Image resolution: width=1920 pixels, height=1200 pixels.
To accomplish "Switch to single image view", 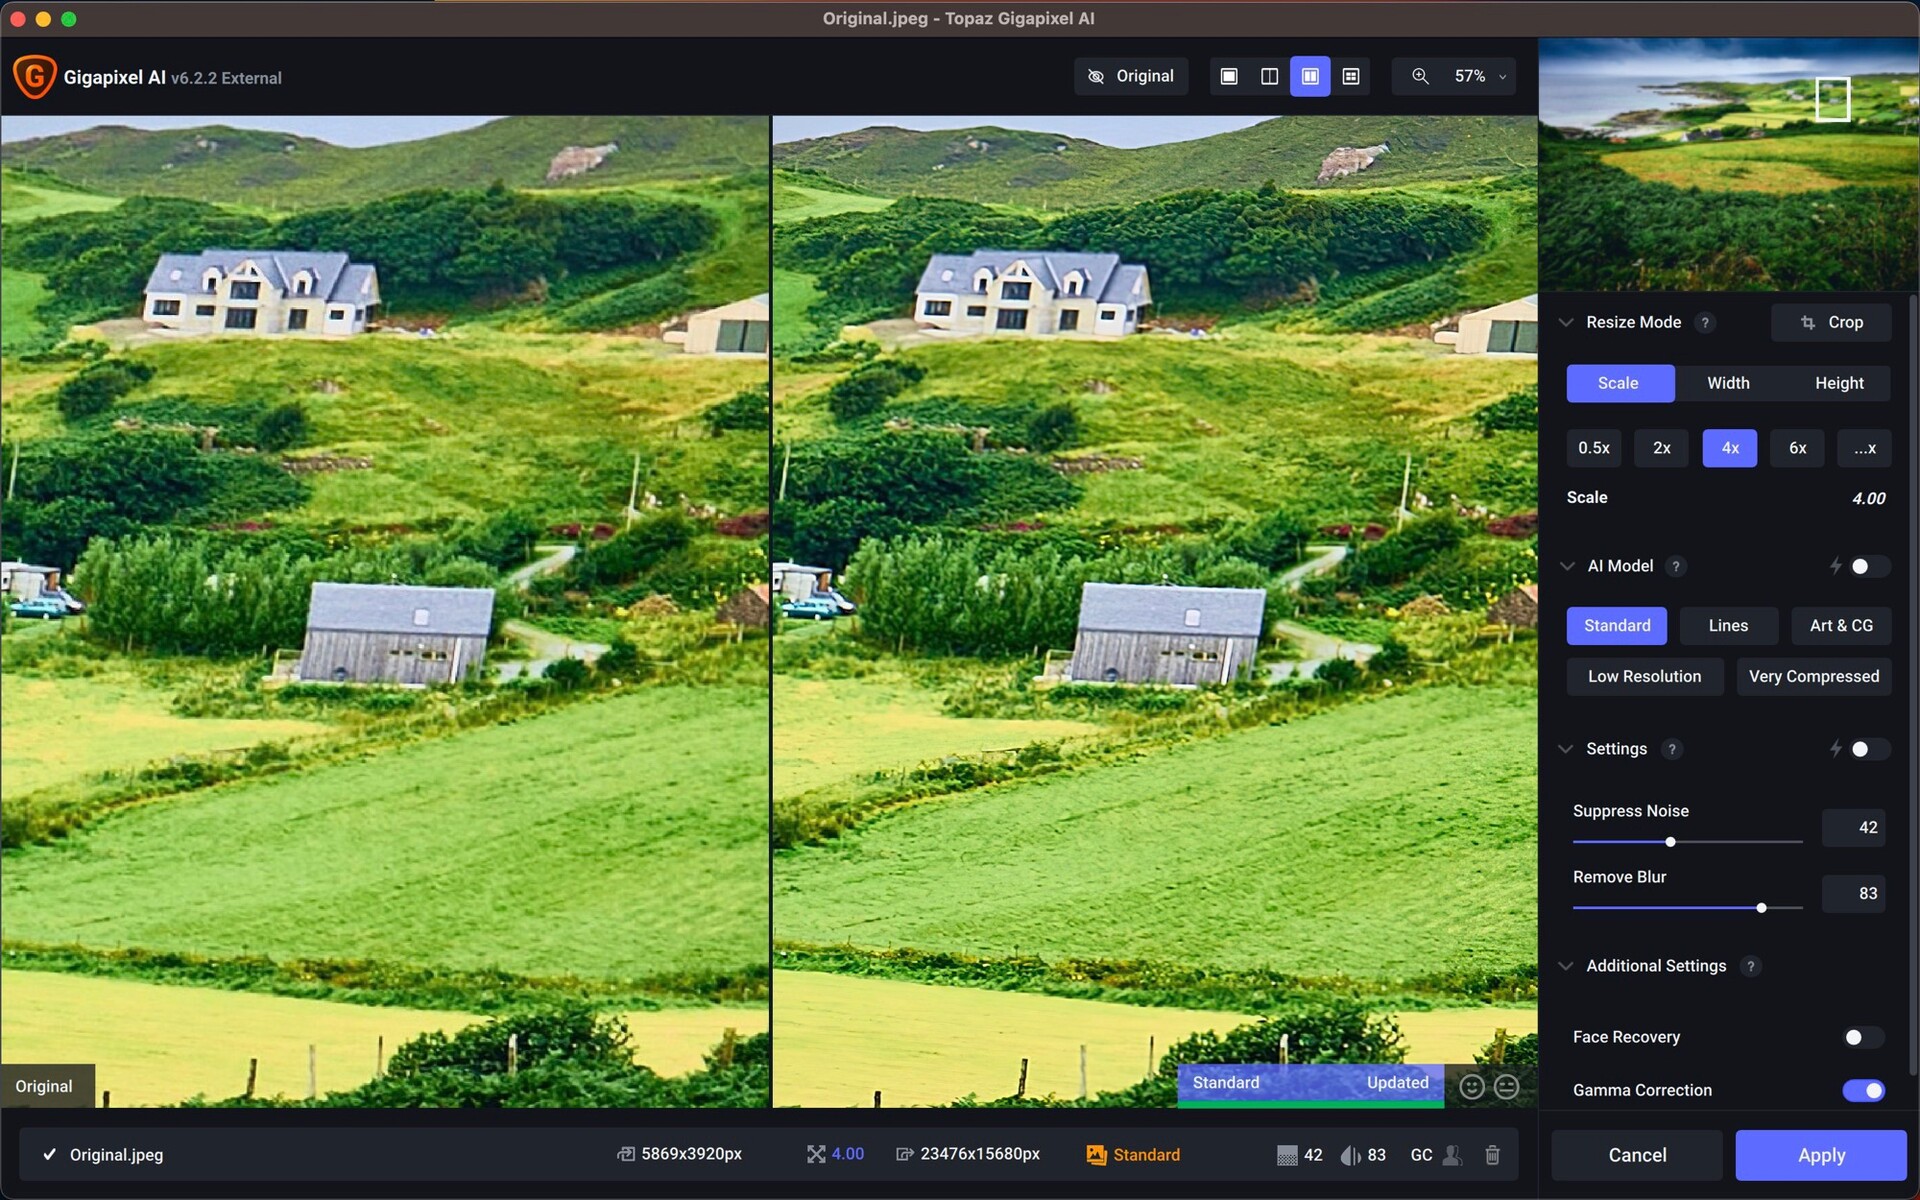I will click(1228, 75).
